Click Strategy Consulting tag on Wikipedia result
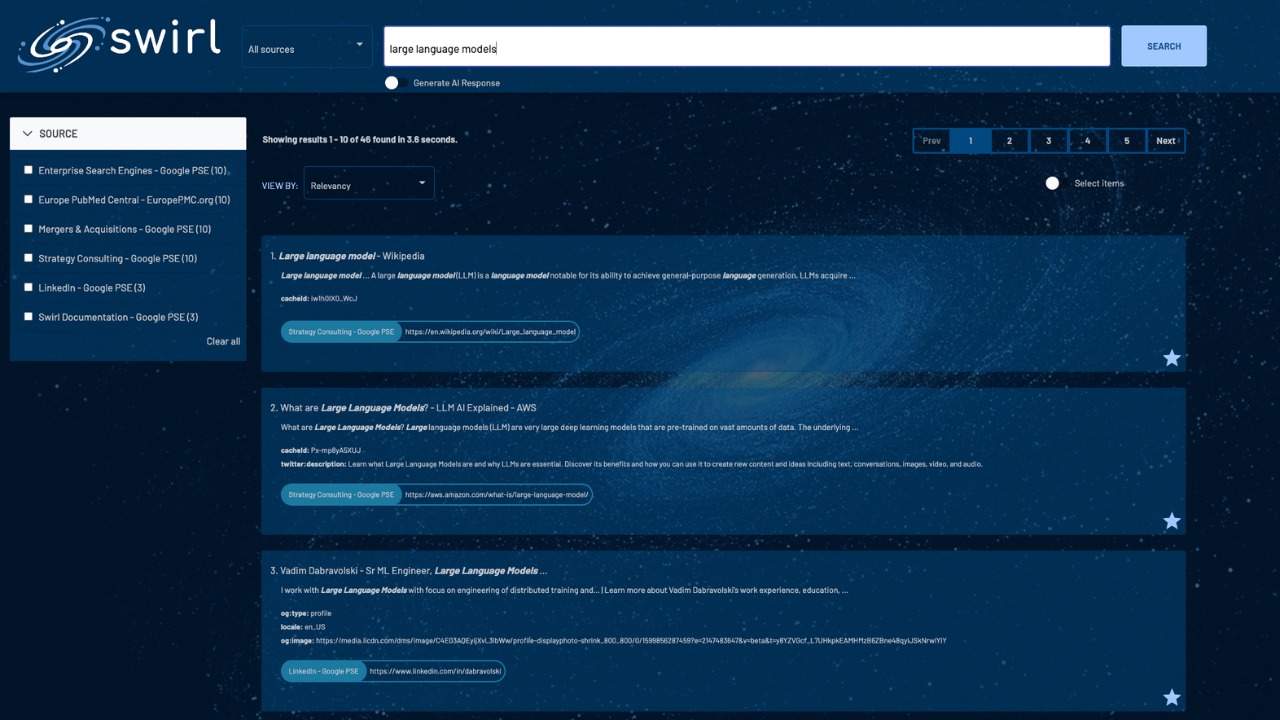The image size is (1280, 720). (x=341, y=331)
